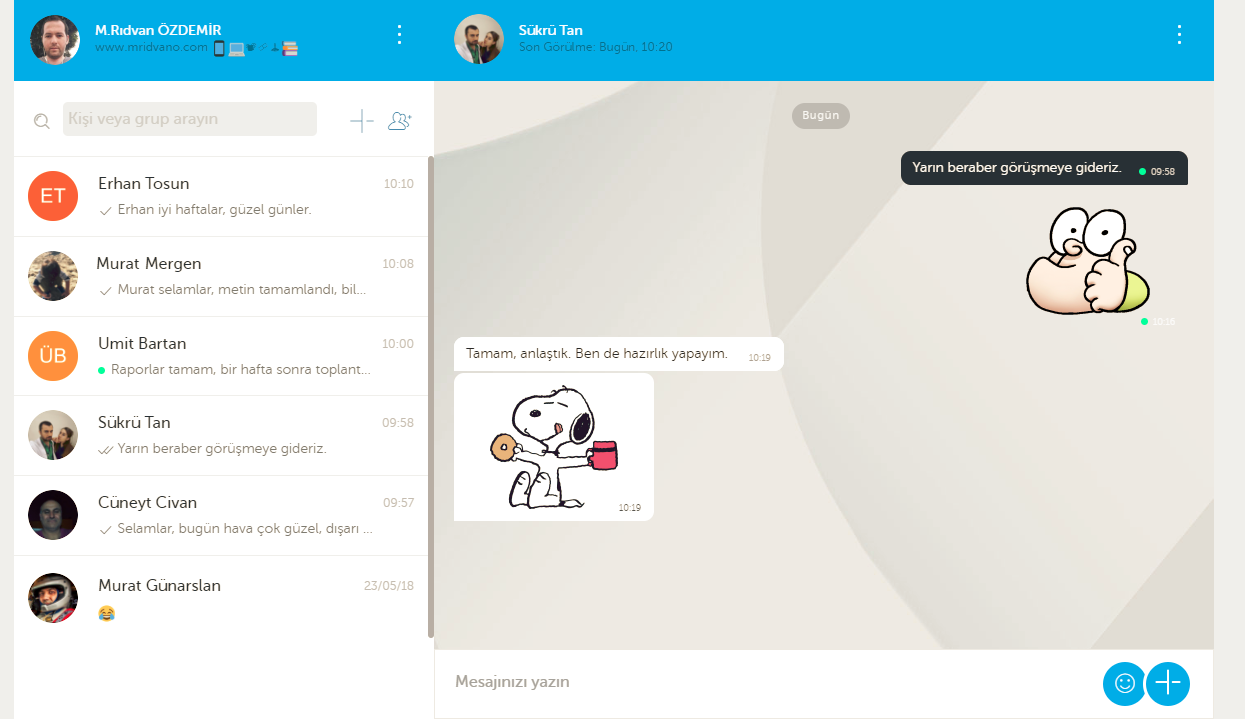Click Sükrü Tan's header profile photo

[479, 39]
